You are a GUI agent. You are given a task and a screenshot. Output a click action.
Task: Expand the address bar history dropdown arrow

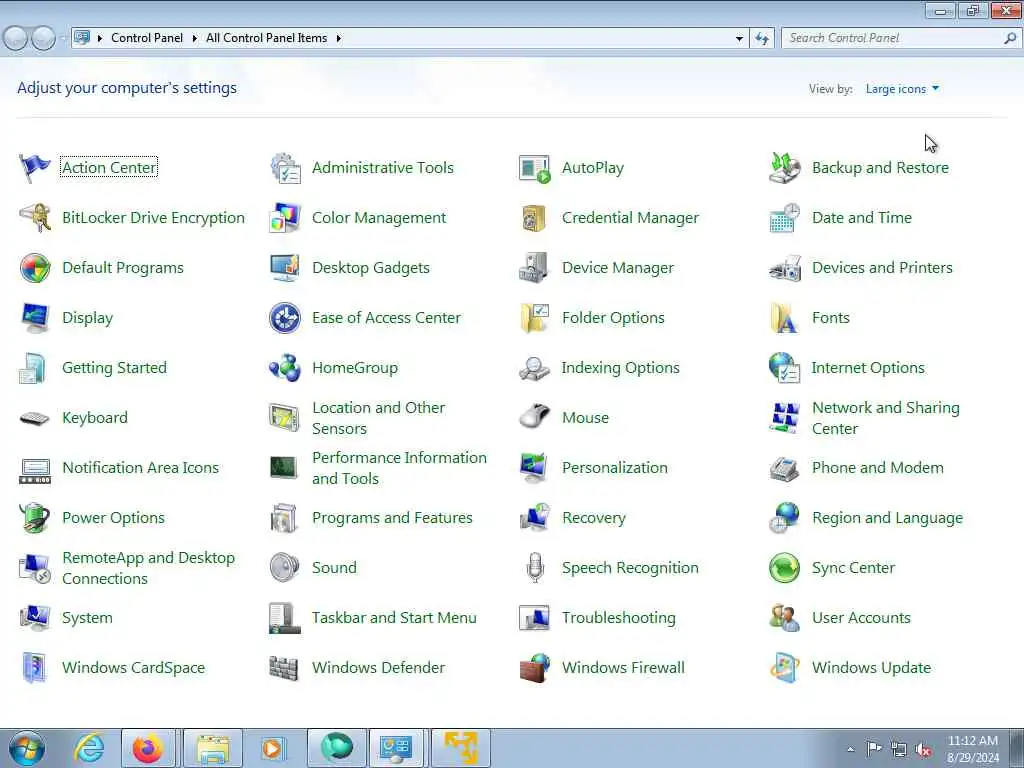point(739,39)
